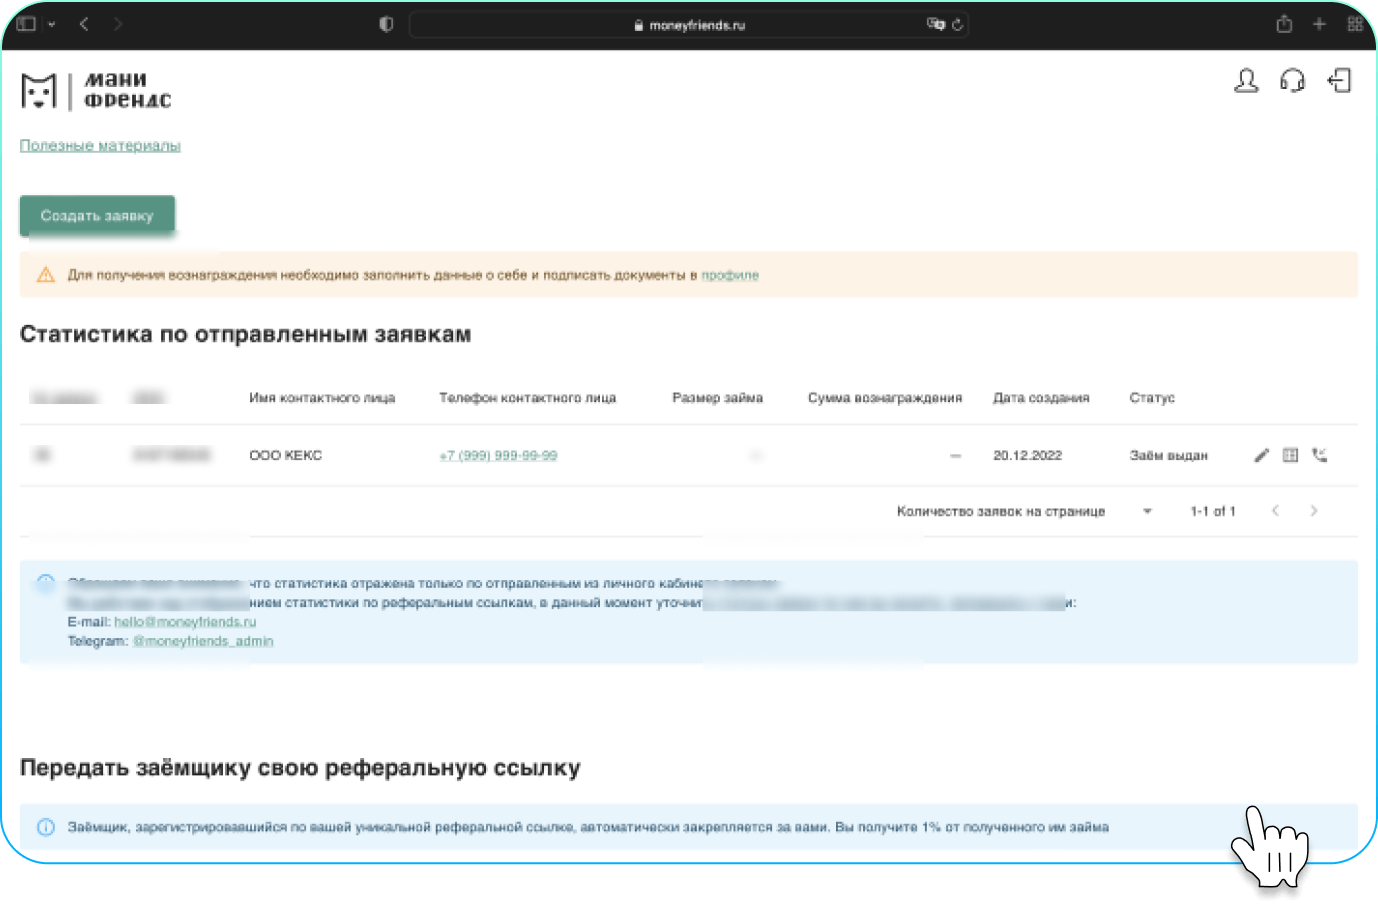Click the logout door icon

pos(1339,81)
